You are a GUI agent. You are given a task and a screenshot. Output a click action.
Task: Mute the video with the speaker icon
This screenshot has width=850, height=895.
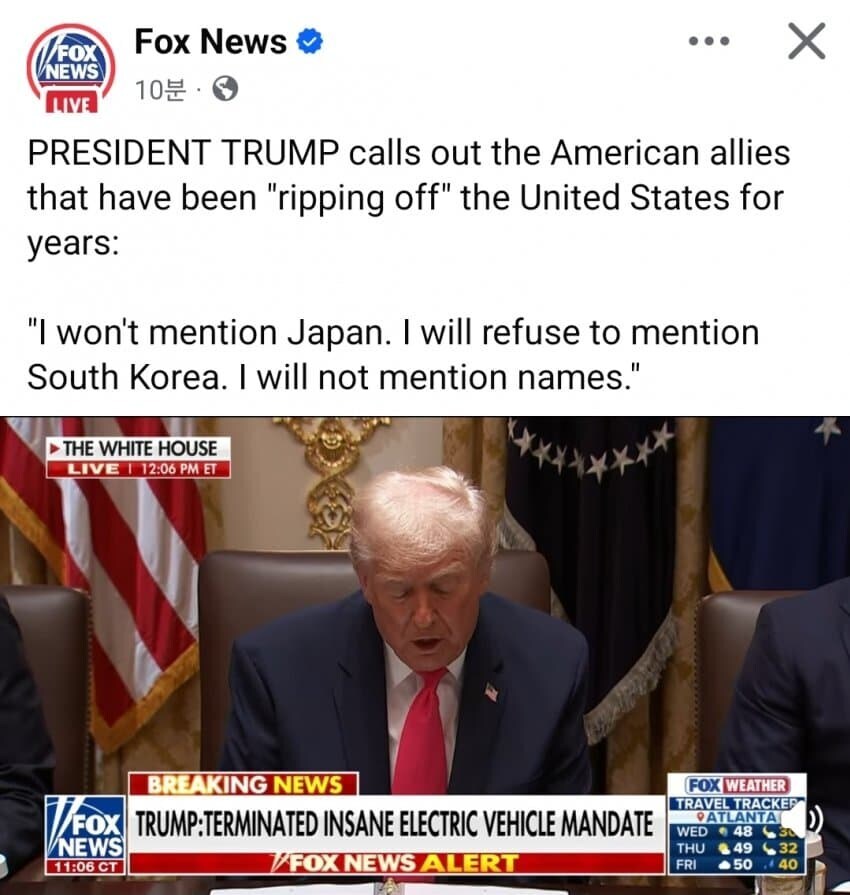[x=804, y=821]
